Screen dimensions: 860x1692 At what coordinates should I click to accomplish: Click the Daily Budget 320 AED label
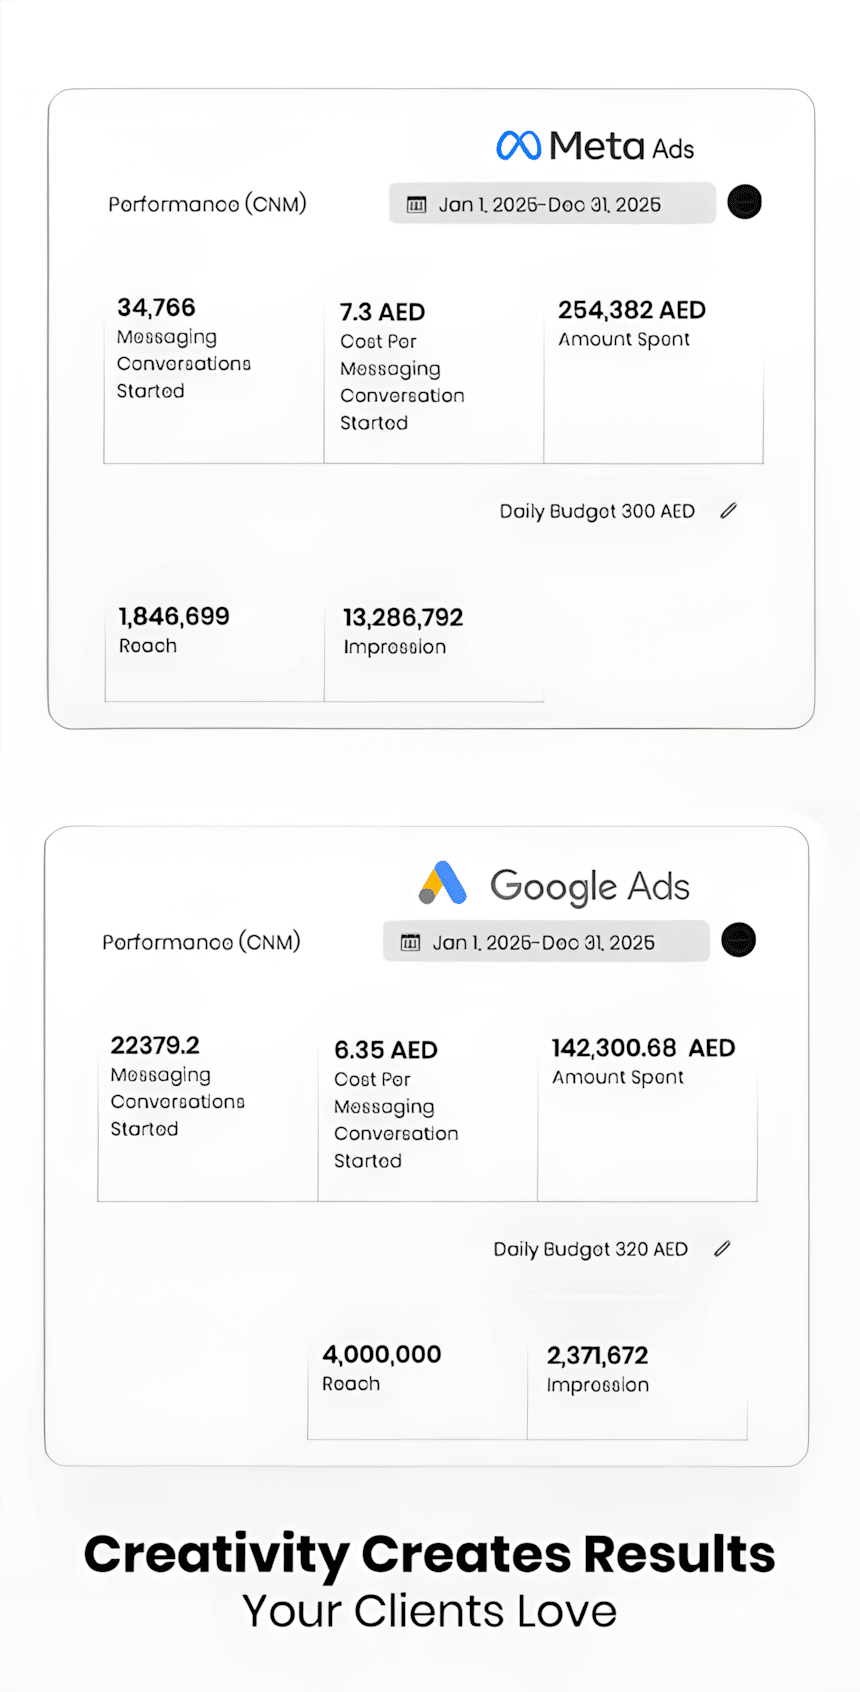pos(590,1249)
